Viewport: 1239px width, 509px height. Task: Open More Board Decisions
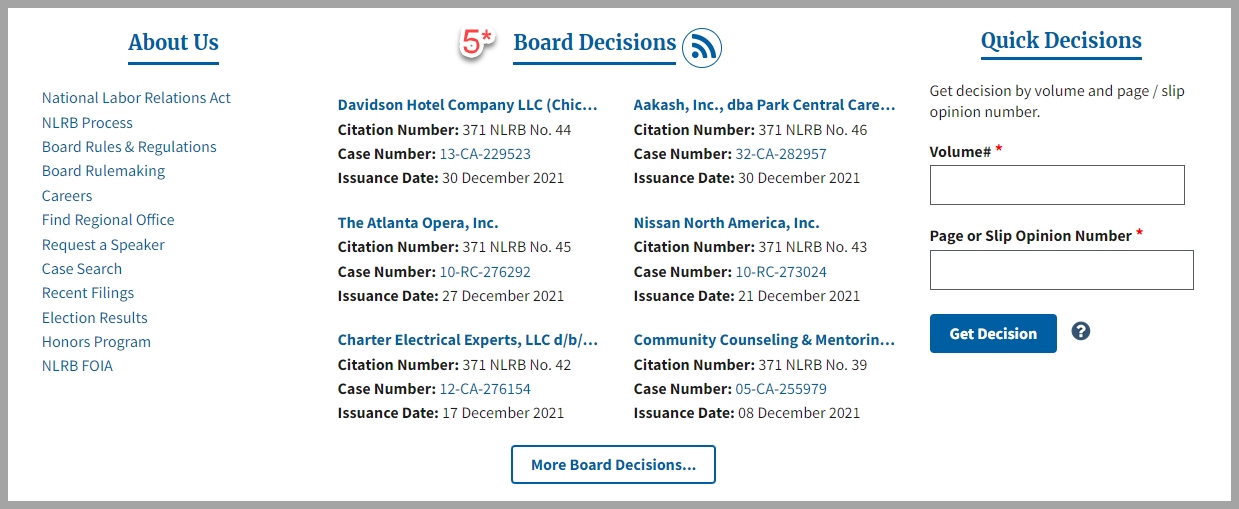613,465
